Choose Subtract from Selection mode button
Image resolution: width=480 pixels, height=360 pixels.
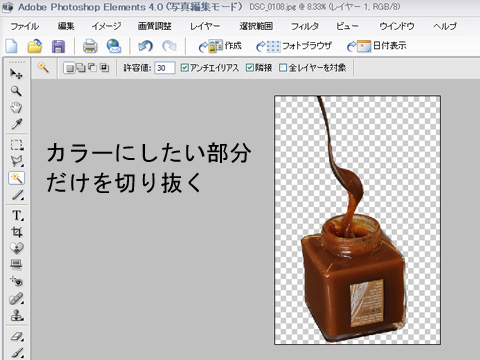(92, 68)
